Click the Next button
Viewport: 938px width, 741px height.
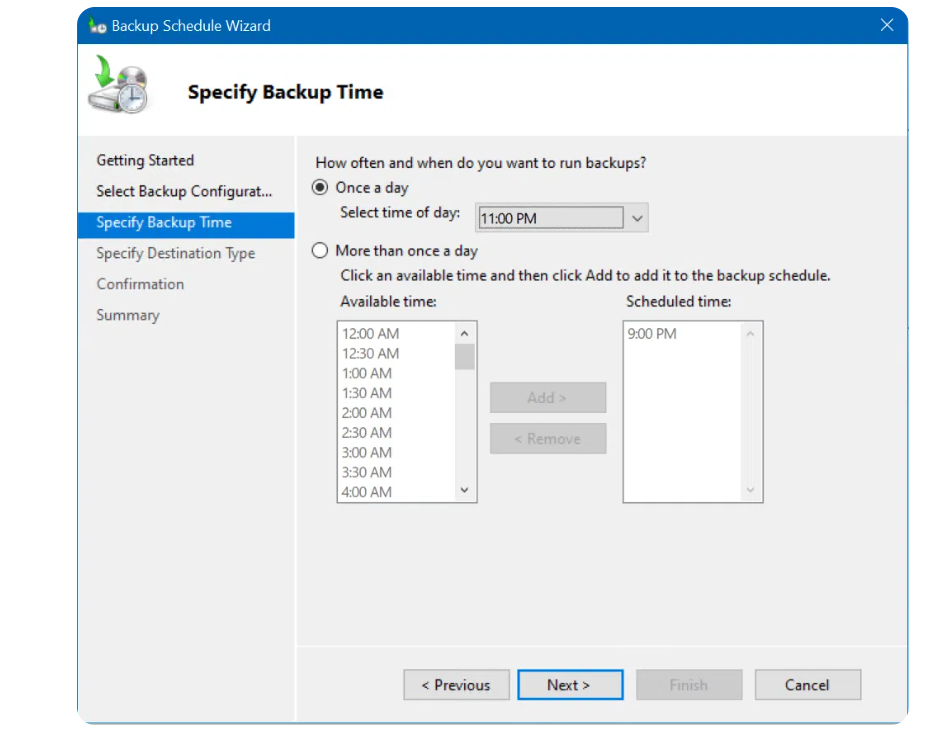[x=569, y=685]
